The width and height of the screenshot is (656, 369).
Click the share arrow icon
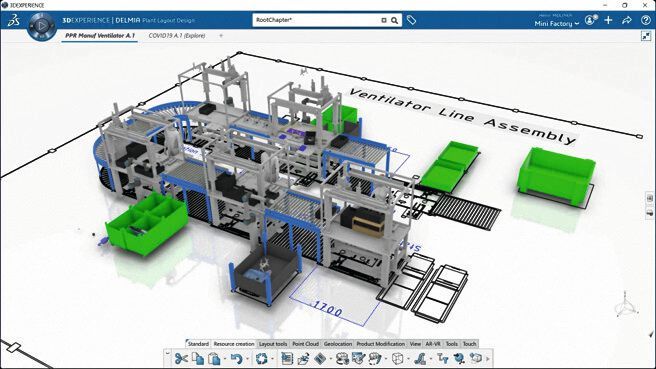[627, 20]
